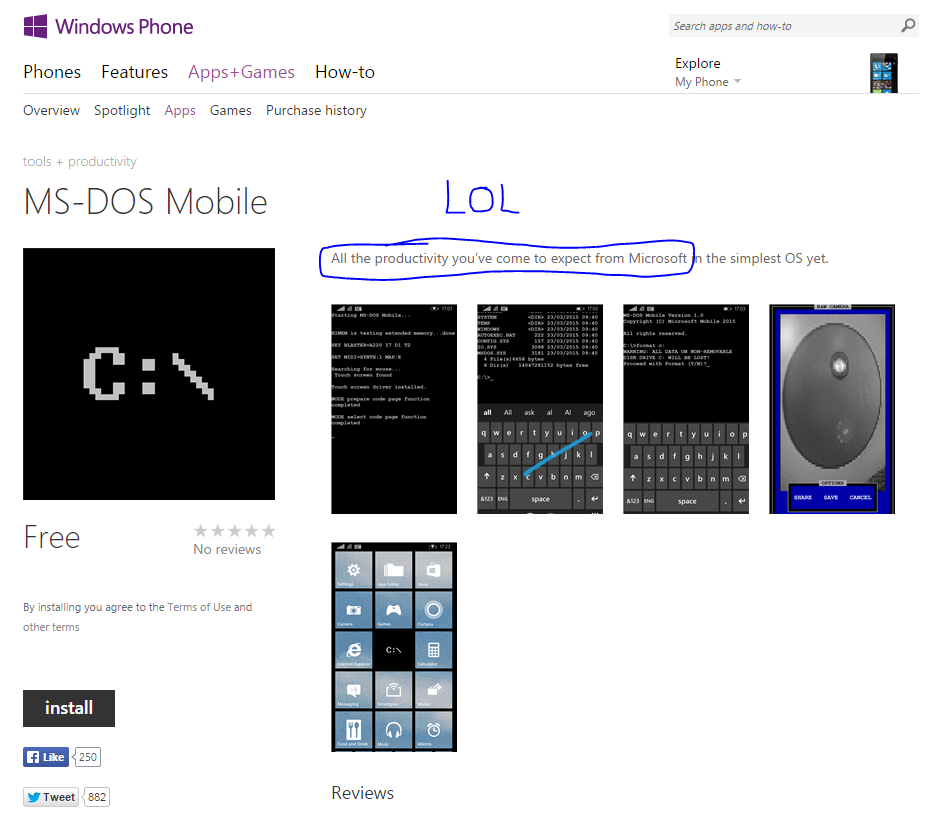Select the Apps sub-tab
The width and height of the screenshot is (937, 820).
[180, 111]
